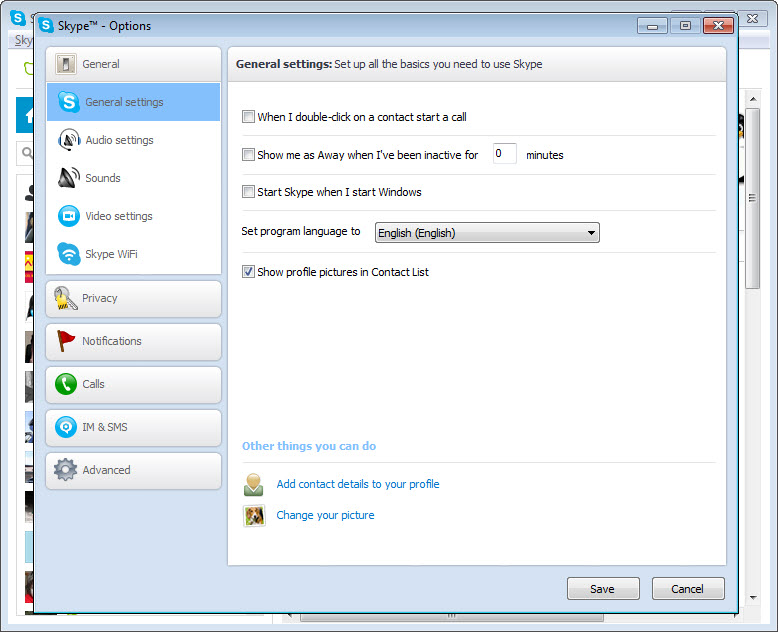
Task: Click the horizontal scrollbar in background Skype window
Action: pos(452,618)
